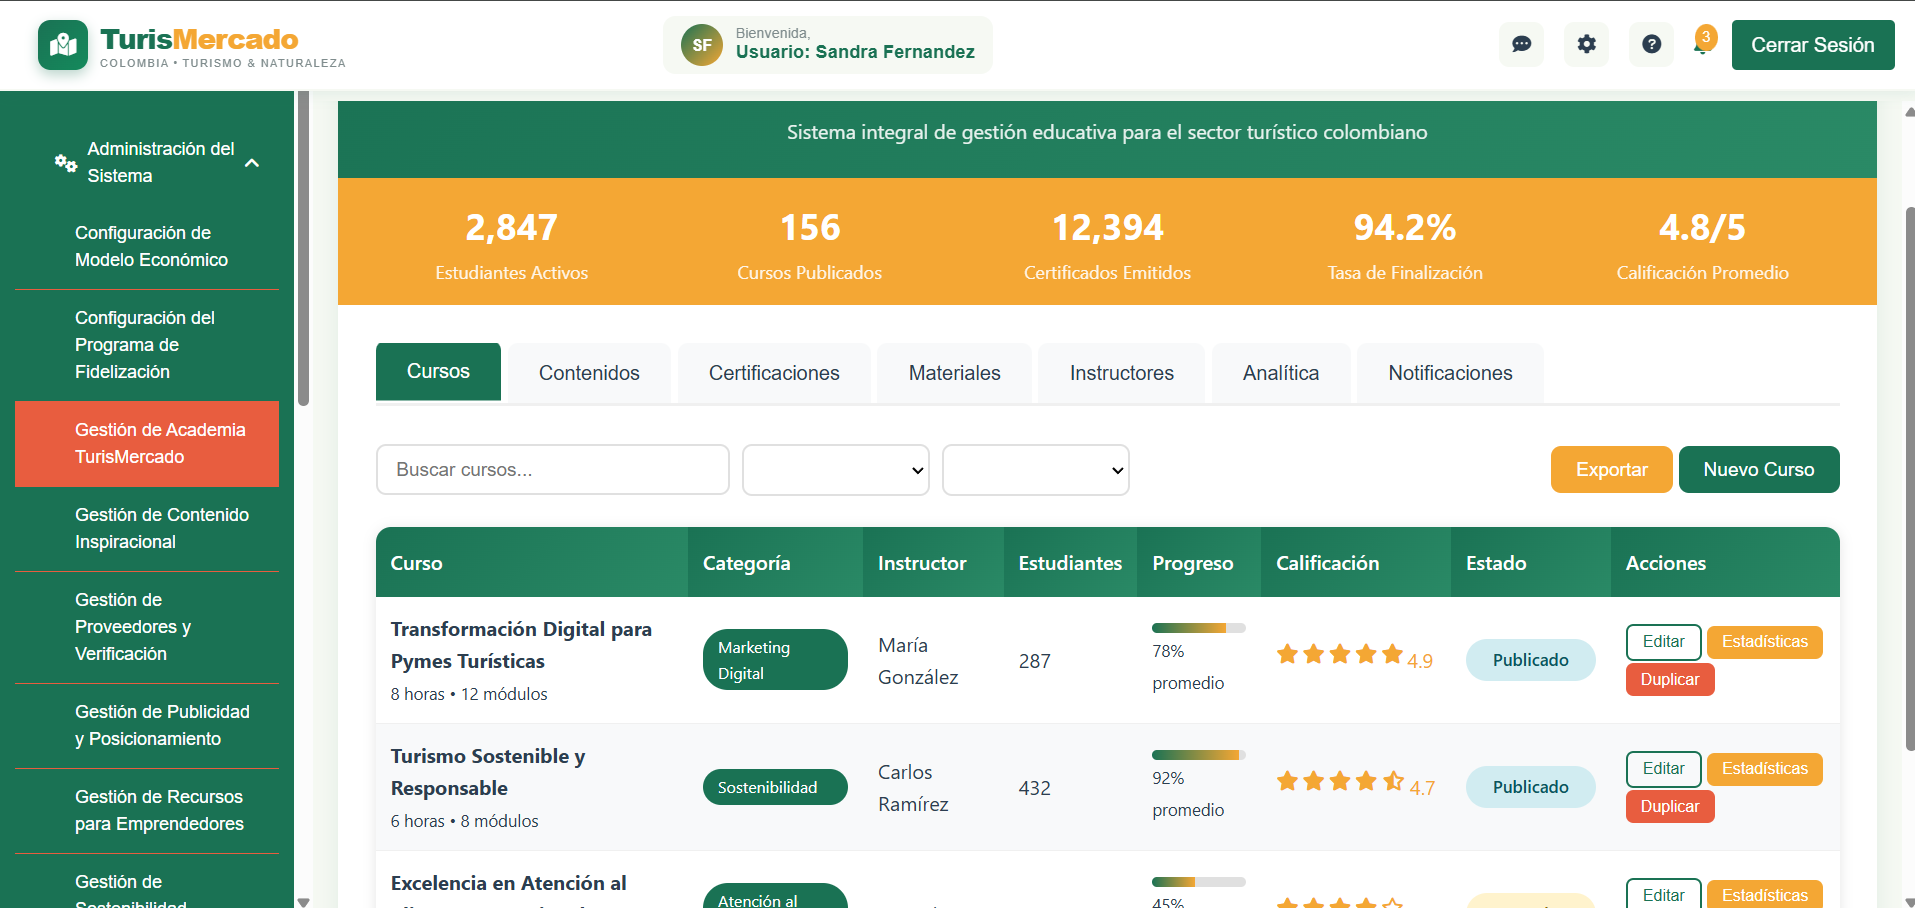The width and height of the screenshot is (1915, 908).
Task: Click Duplicar on Transformación Digital course
Action: 1669,679
